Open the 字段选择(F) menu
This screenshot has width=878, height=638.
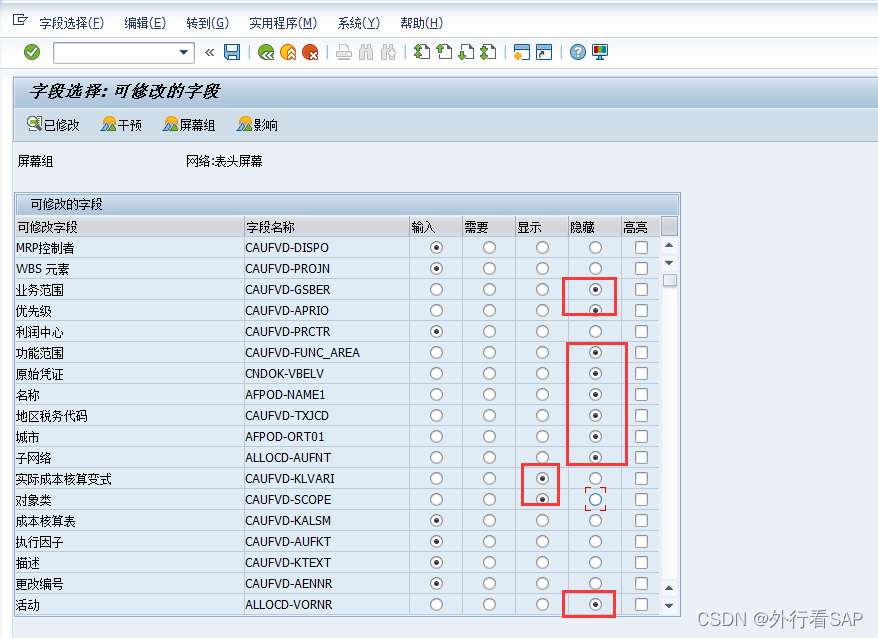72,23
